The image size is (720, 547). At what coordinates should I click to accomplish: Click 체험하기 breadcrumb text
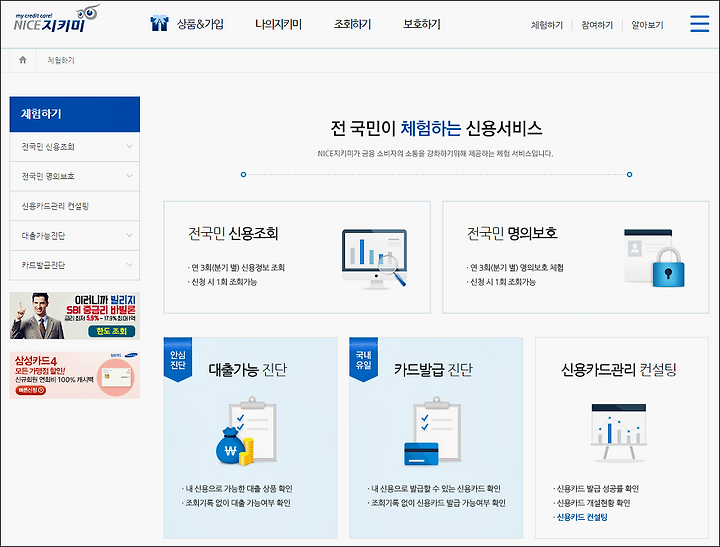(x=61, y=60)
